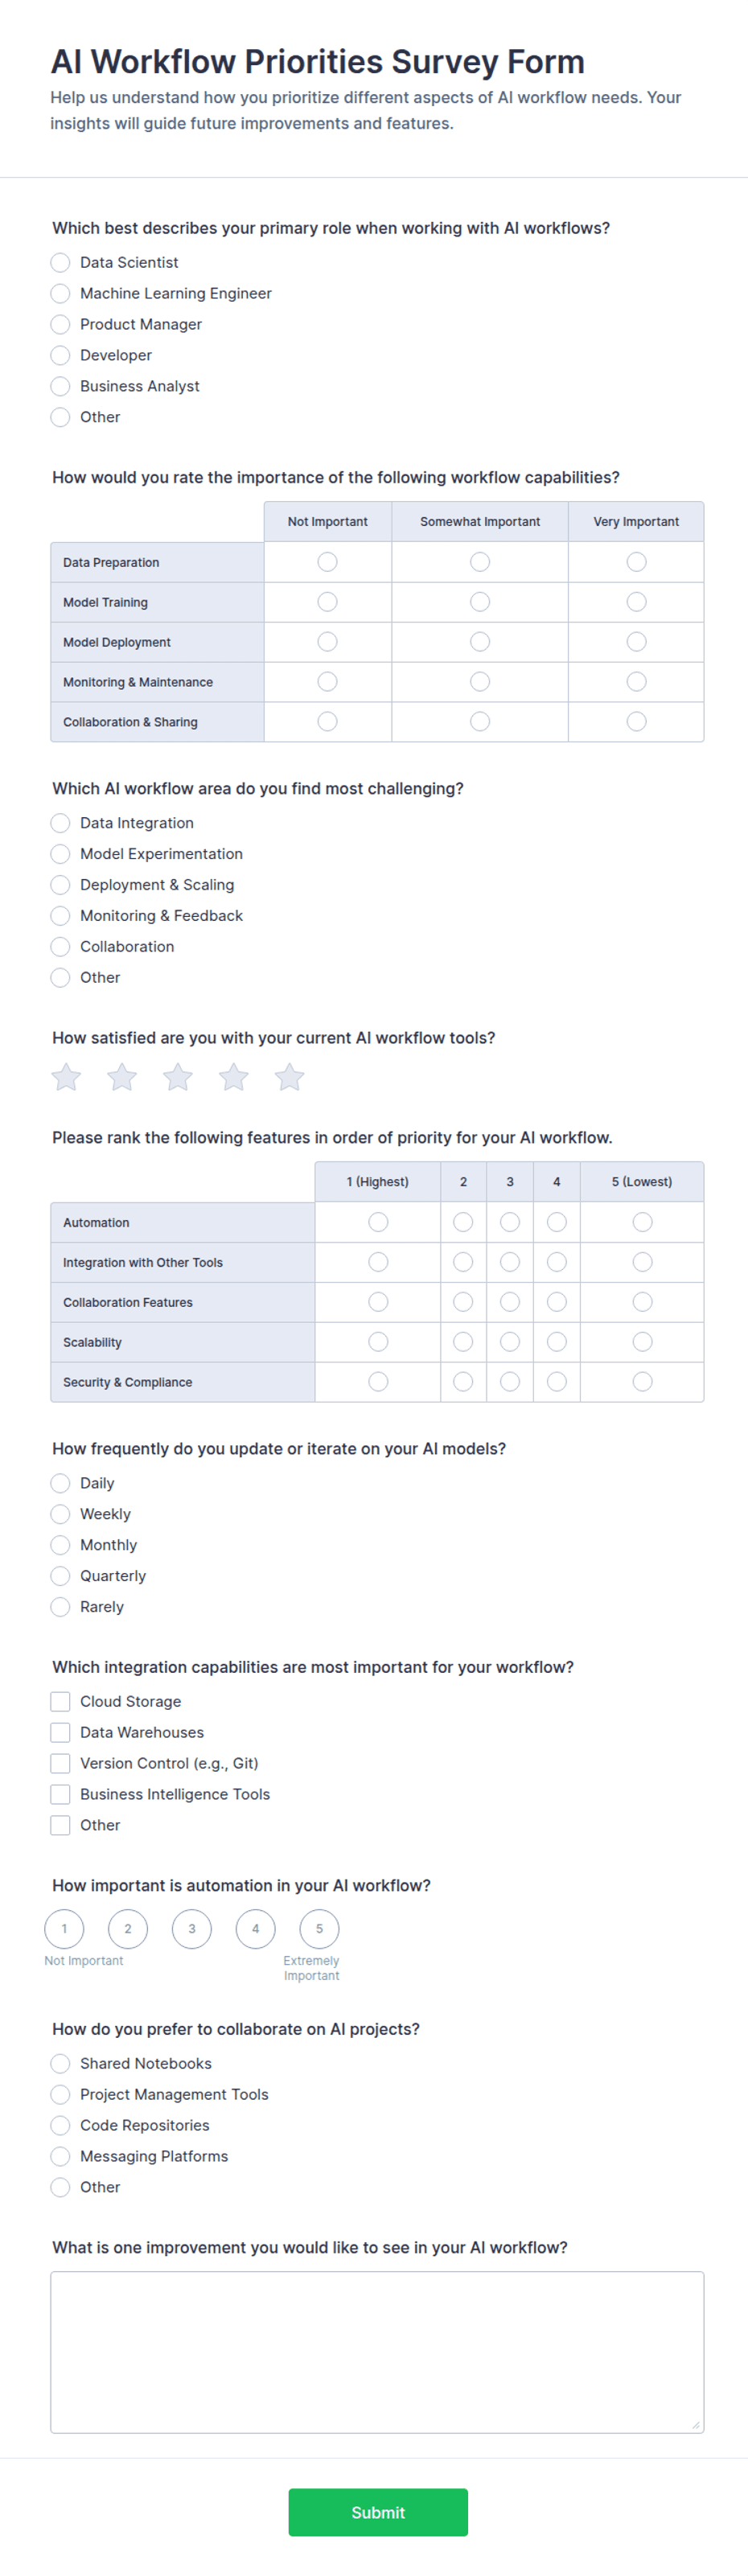Viewport: 748px width, 2576px height.
Task: Choose the second star rating
Action: point(122,1077)
